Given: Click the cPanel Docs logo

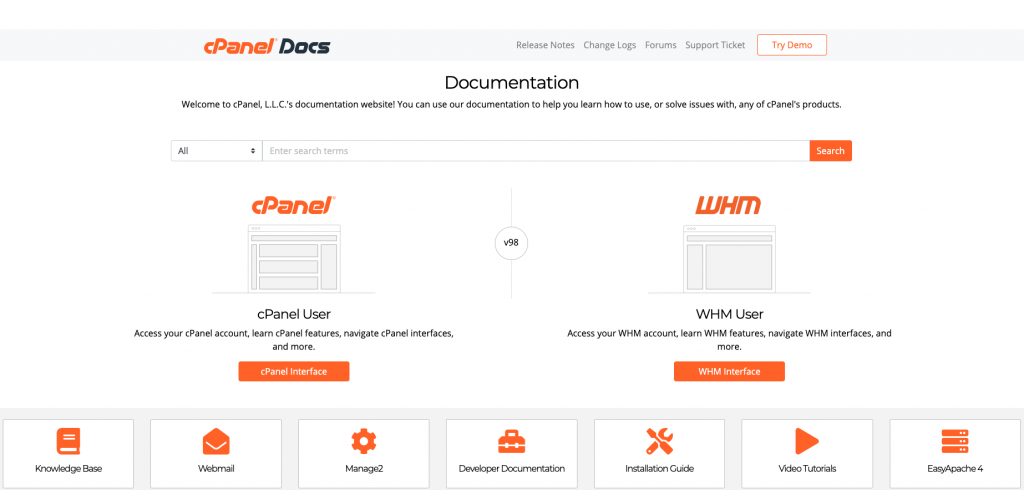Looking at the screenshot, I should [266, 46].
